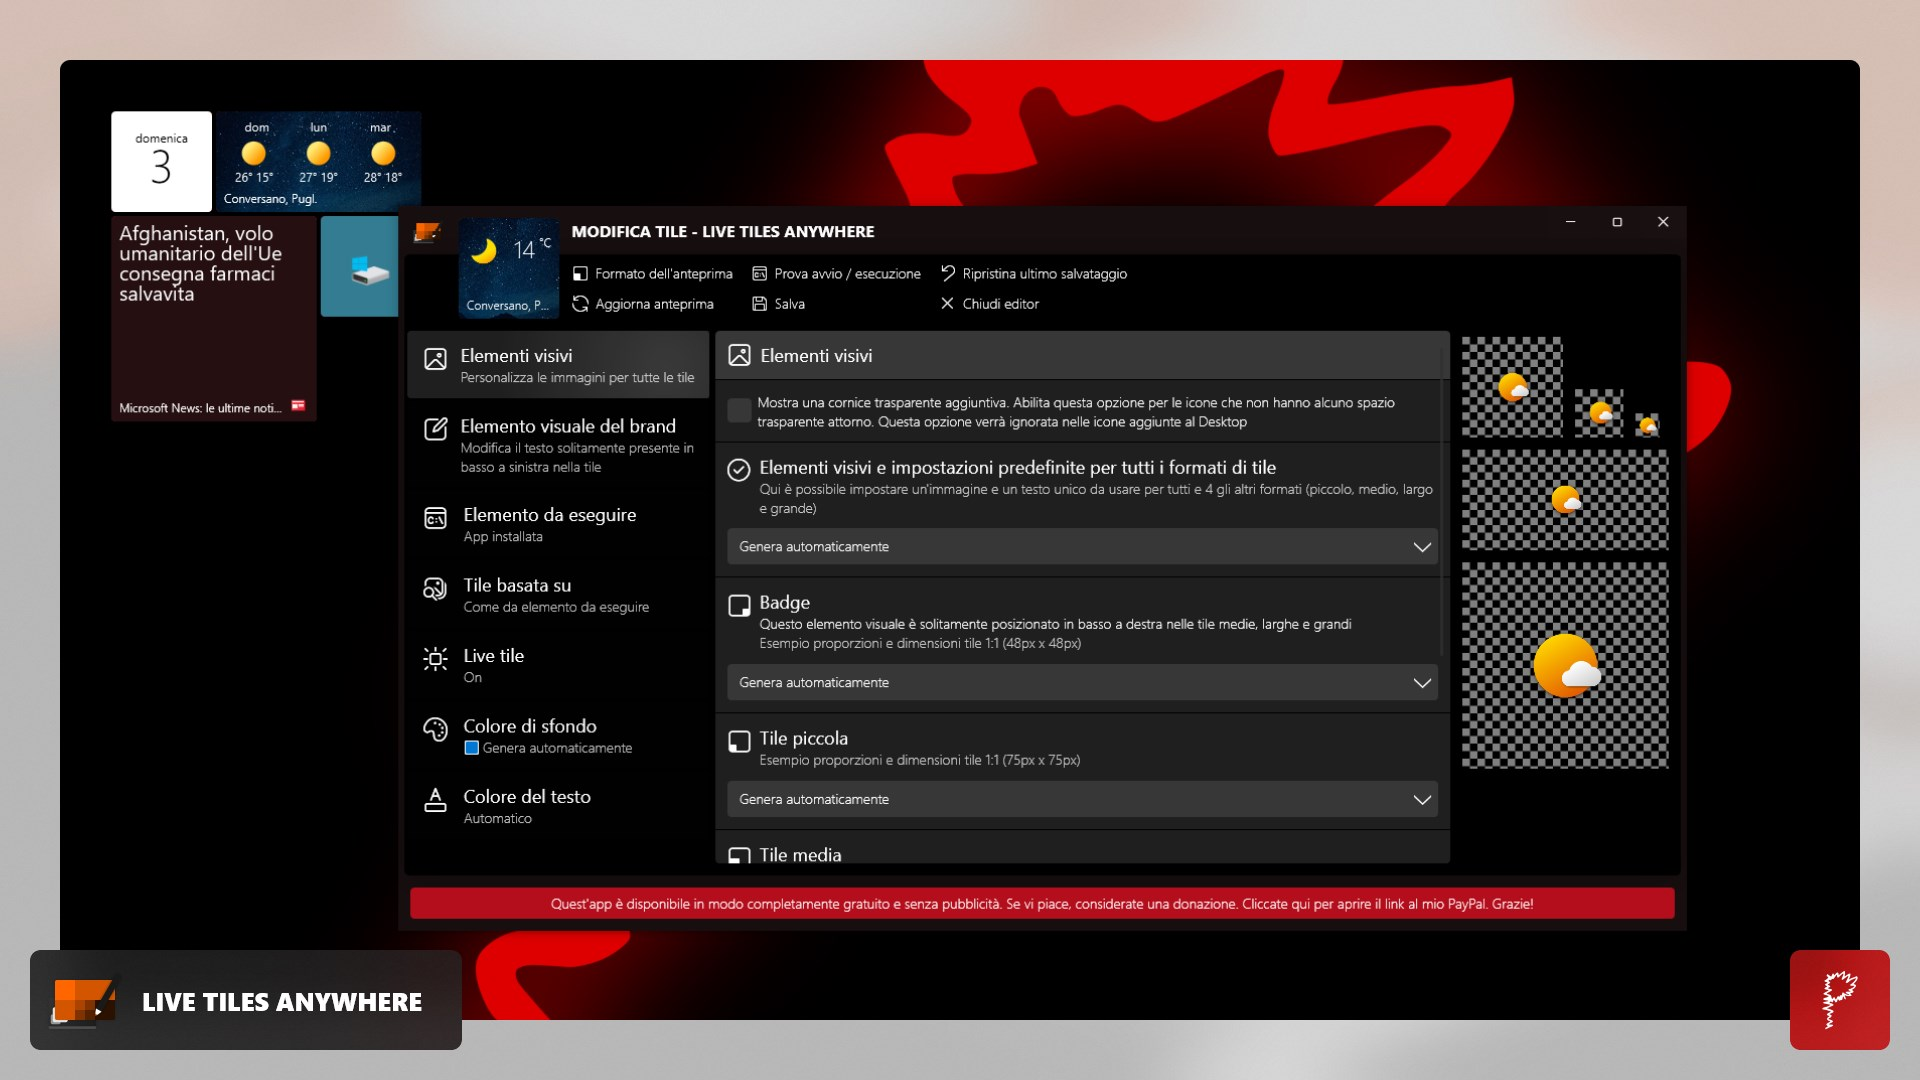Click the blue background color swatch

[471, 748]
